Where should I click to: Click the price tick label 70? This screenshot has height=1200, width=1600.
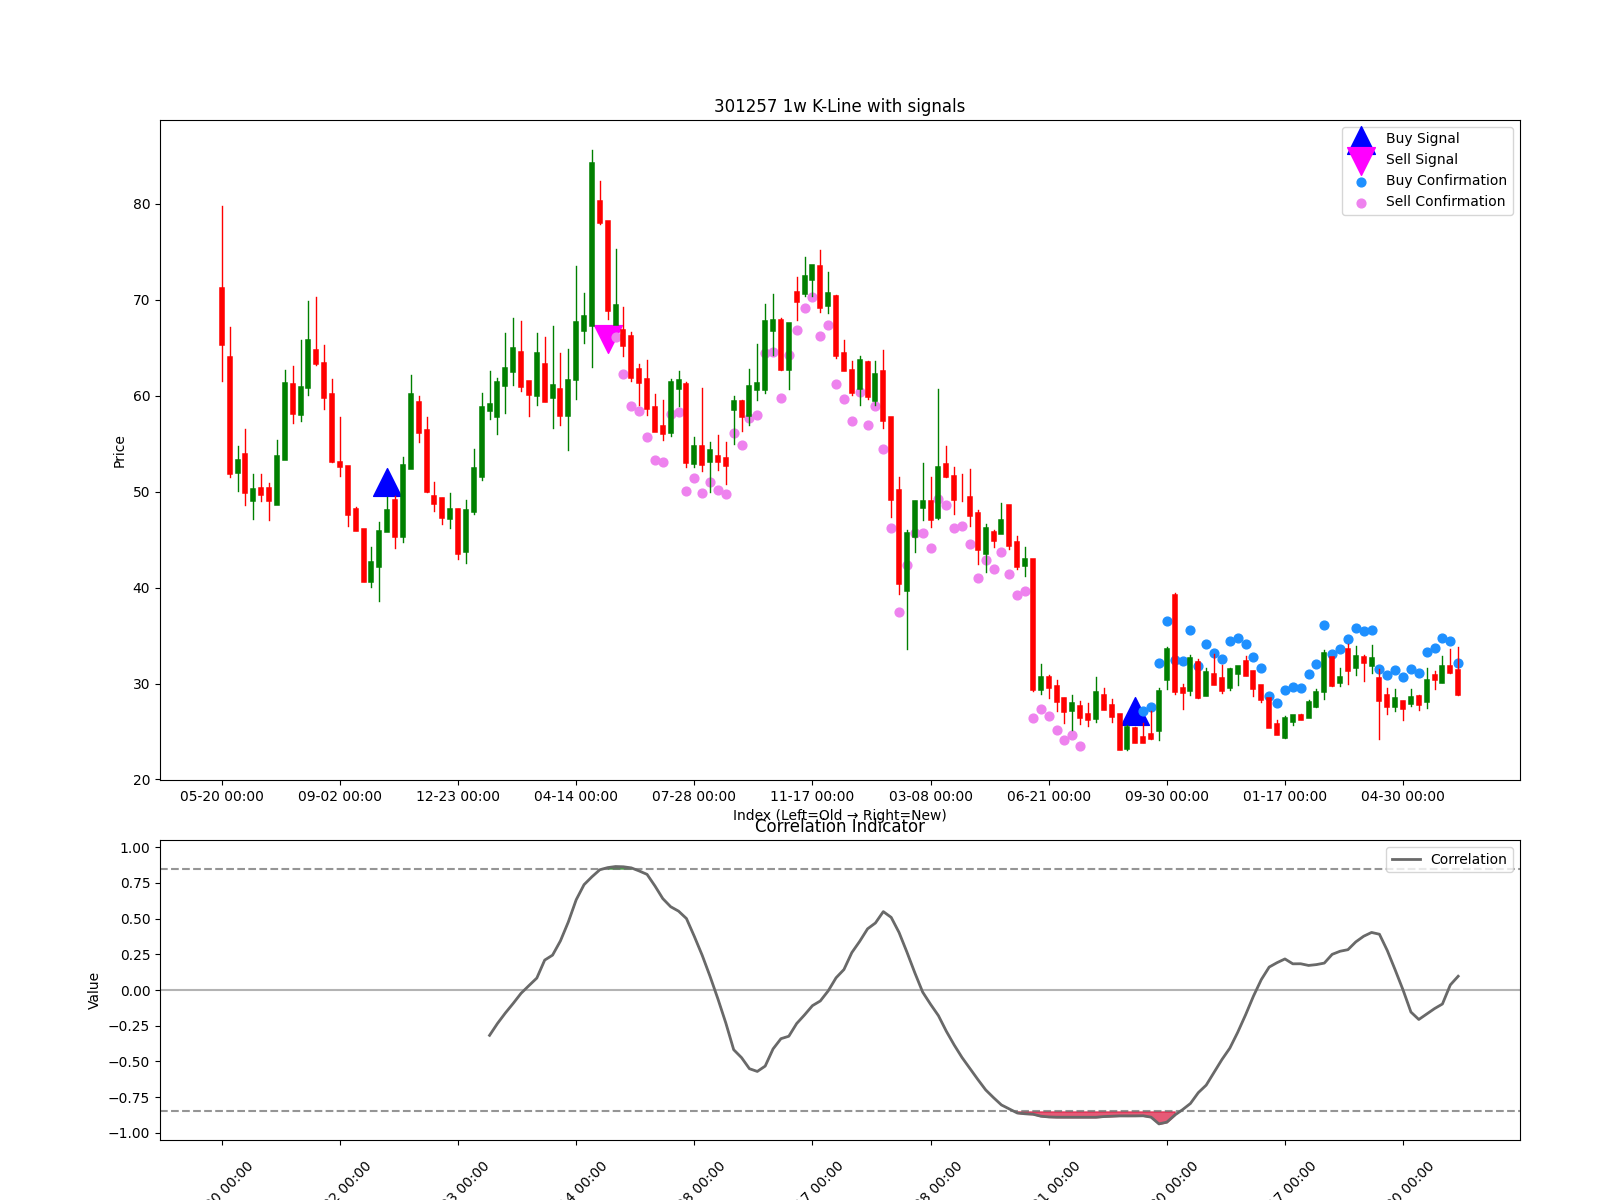[x=142, y=300]
